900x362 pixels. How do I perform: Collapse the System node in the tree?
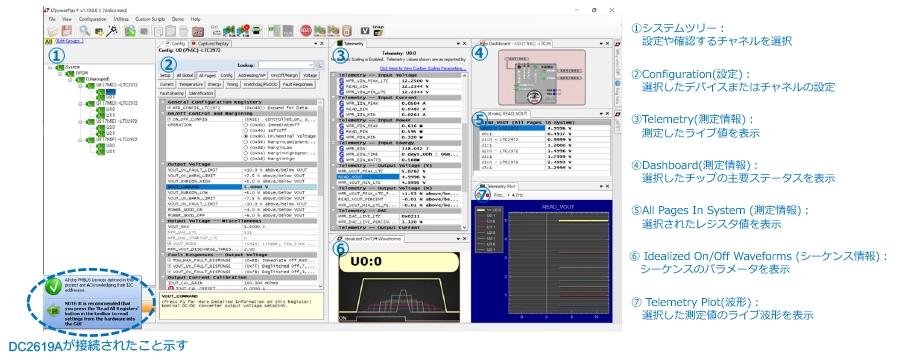(51, 68)
